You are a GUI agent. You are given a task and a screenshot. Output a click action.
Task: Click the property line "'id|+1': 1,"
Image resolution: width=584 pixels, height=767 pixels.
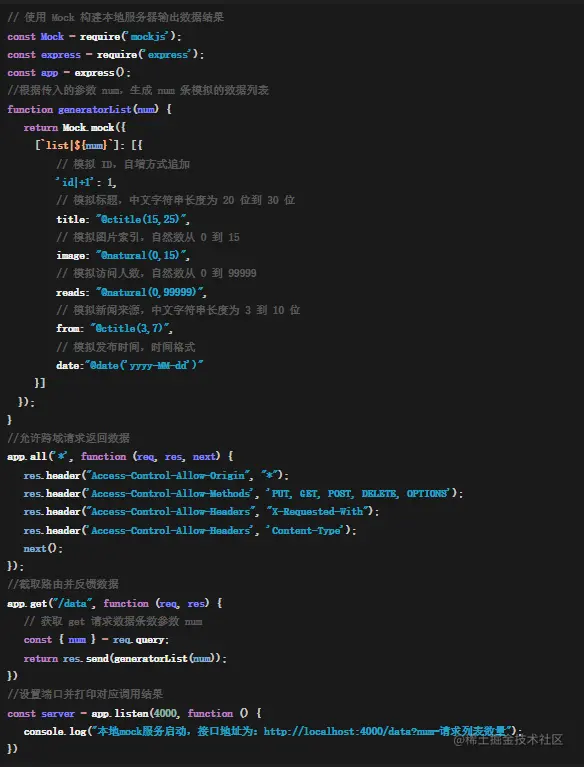click(x=86, y=182)
